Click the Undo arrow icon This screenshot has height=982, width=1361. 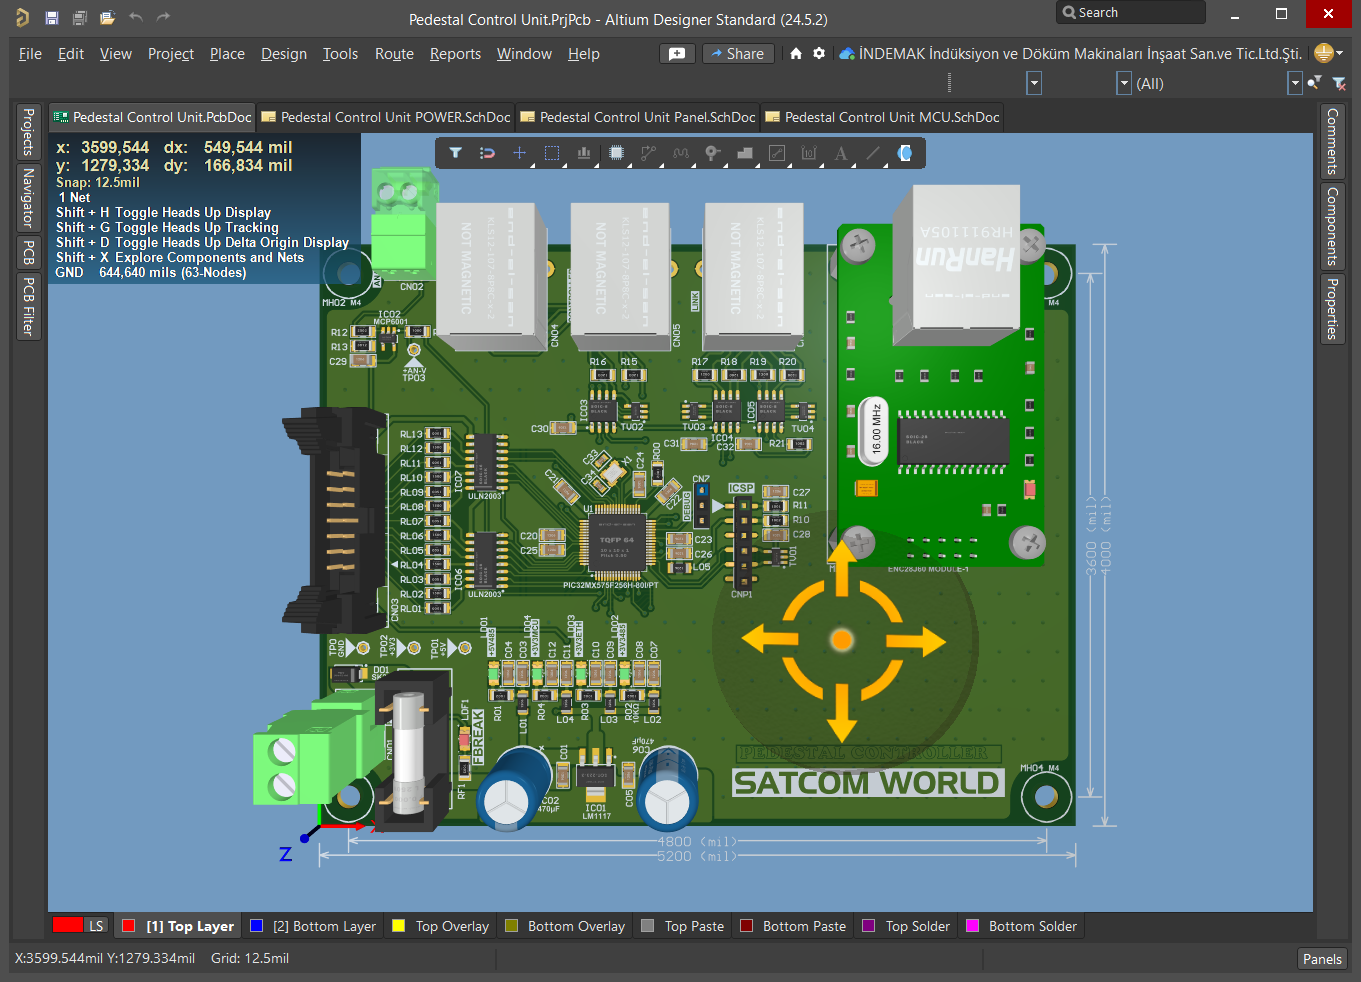[x=136, y=17]
